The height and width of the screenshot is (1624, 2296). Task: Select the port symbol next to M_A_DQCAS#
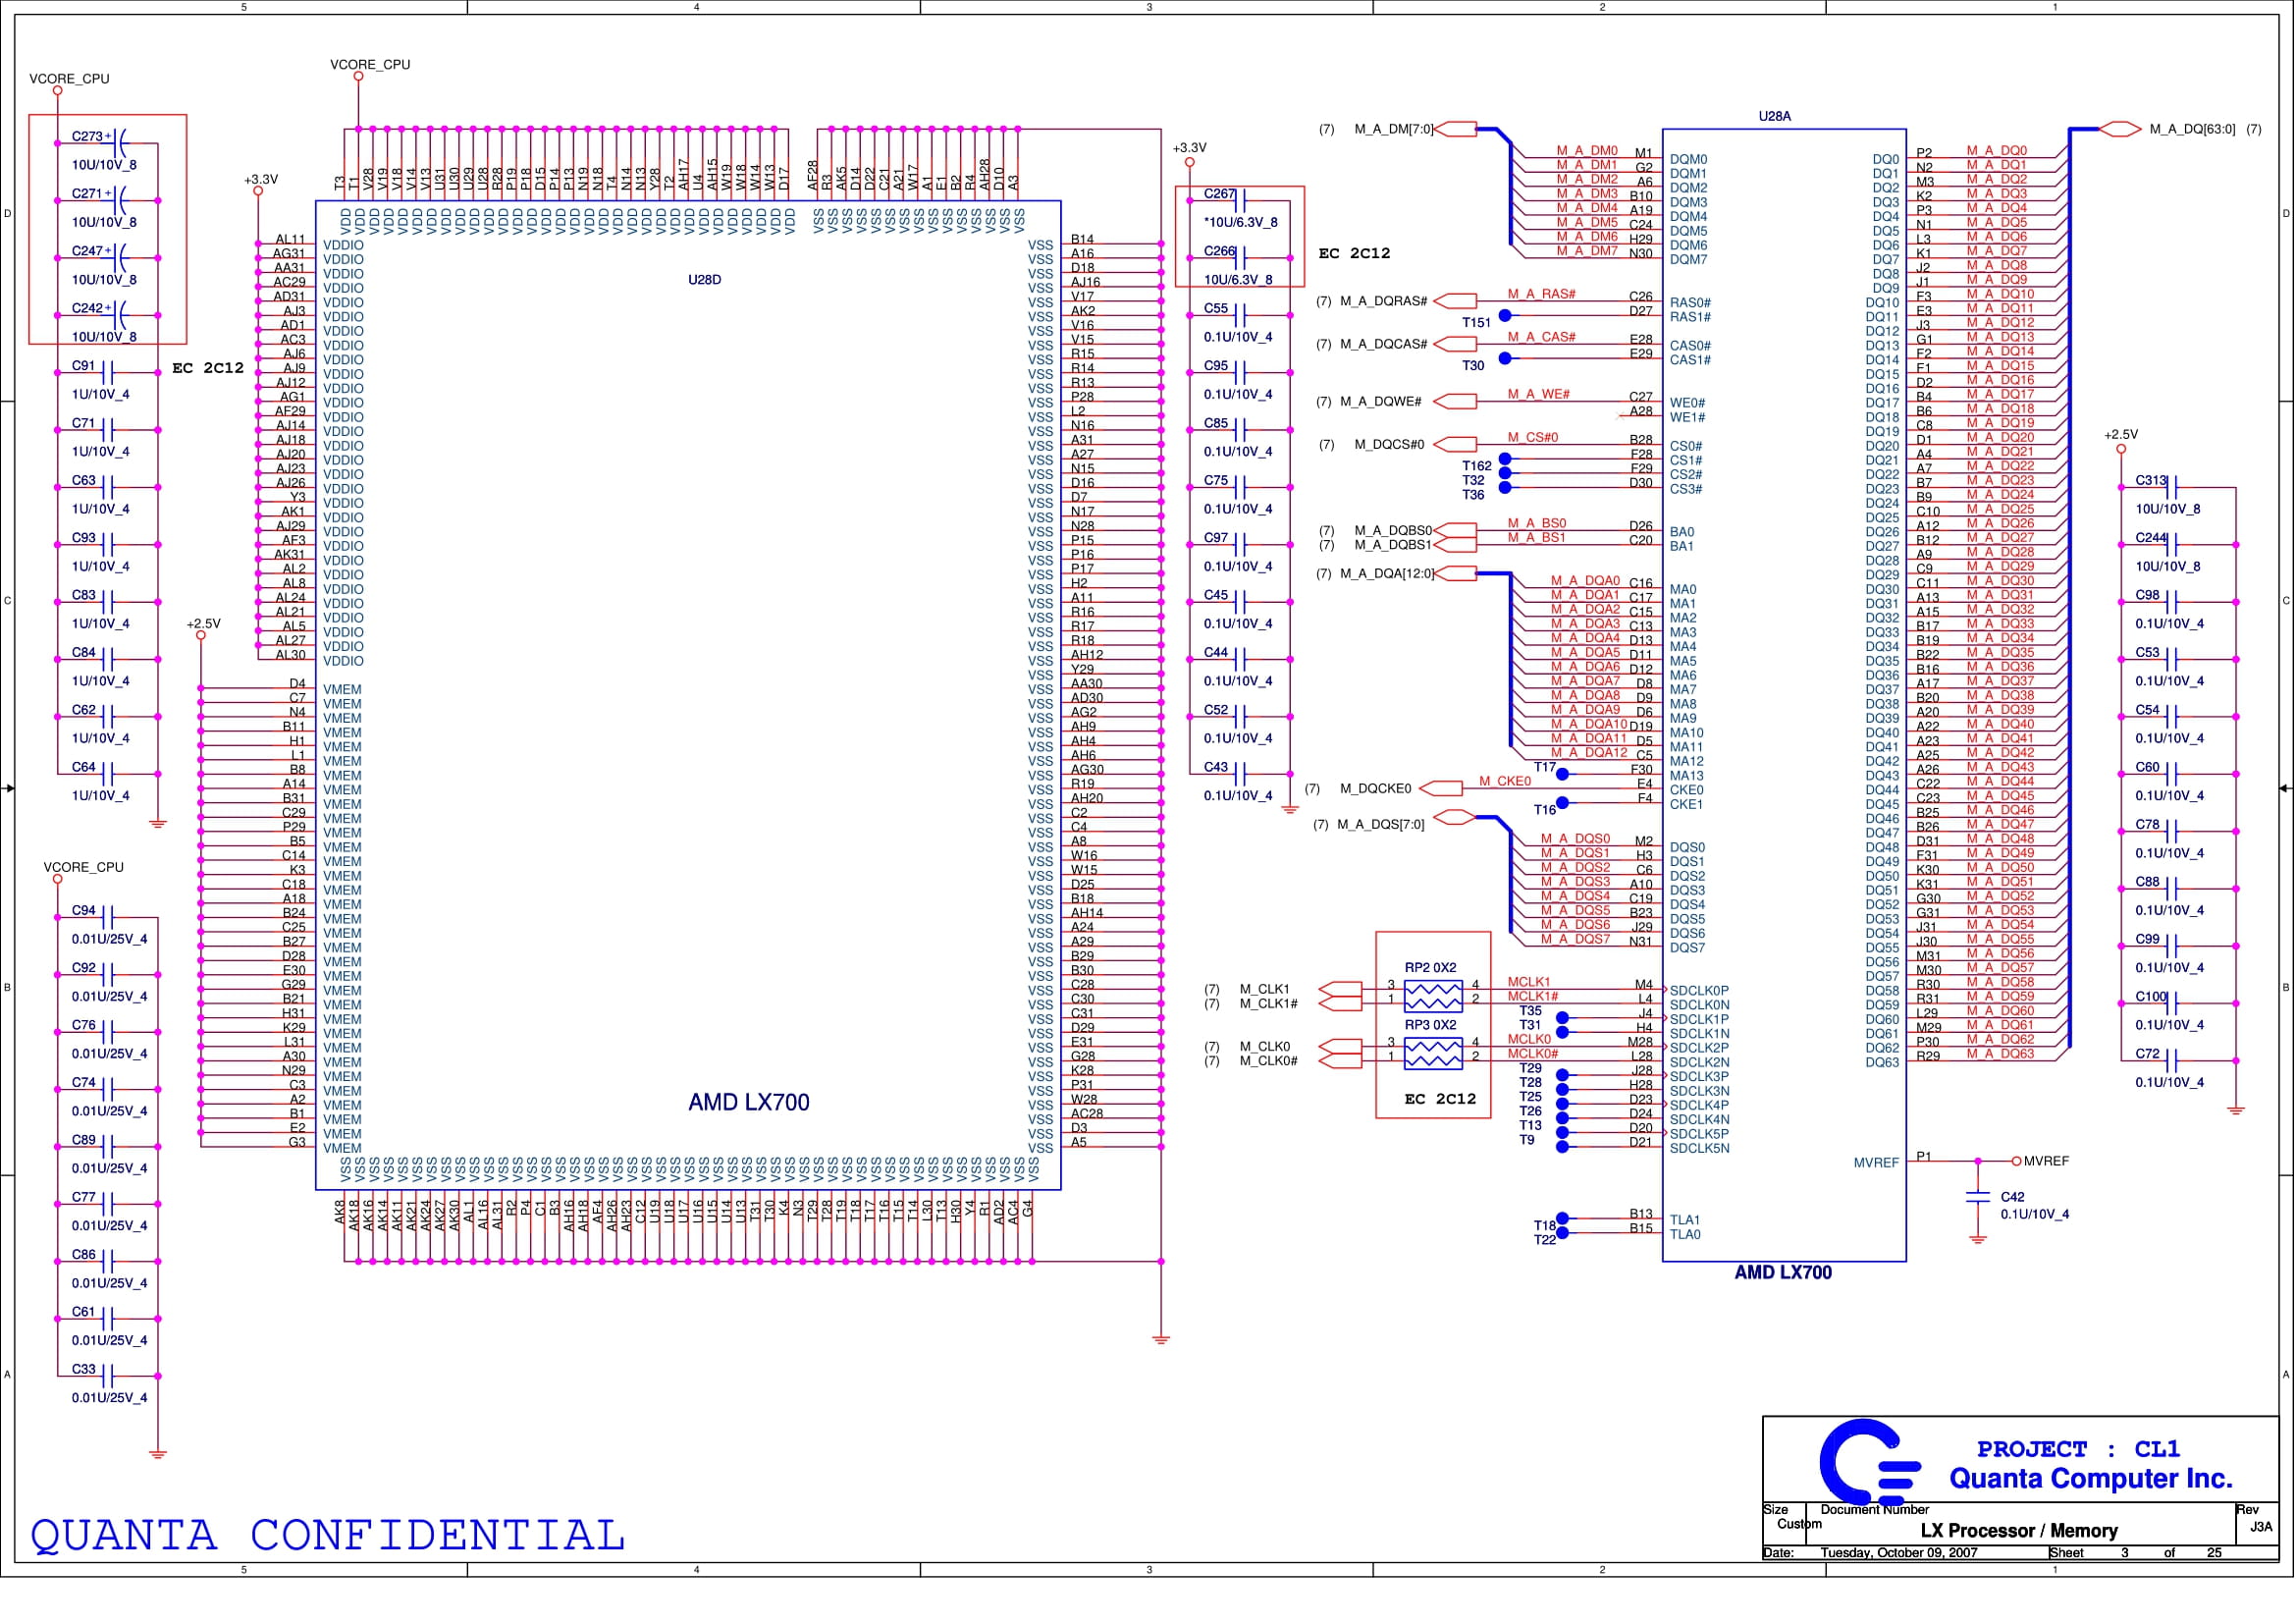1456,344
